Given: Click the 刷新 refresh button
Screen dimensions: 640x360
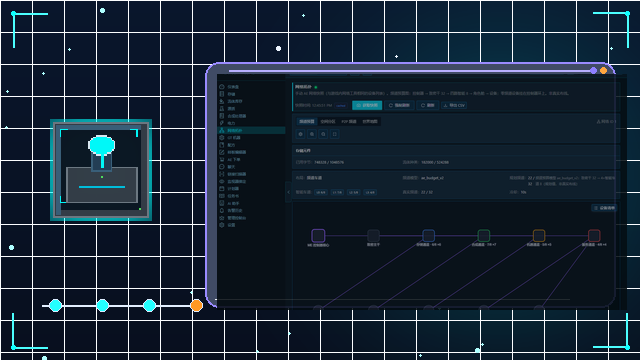Looking at the screenshot, I should (x=427, y=105).
